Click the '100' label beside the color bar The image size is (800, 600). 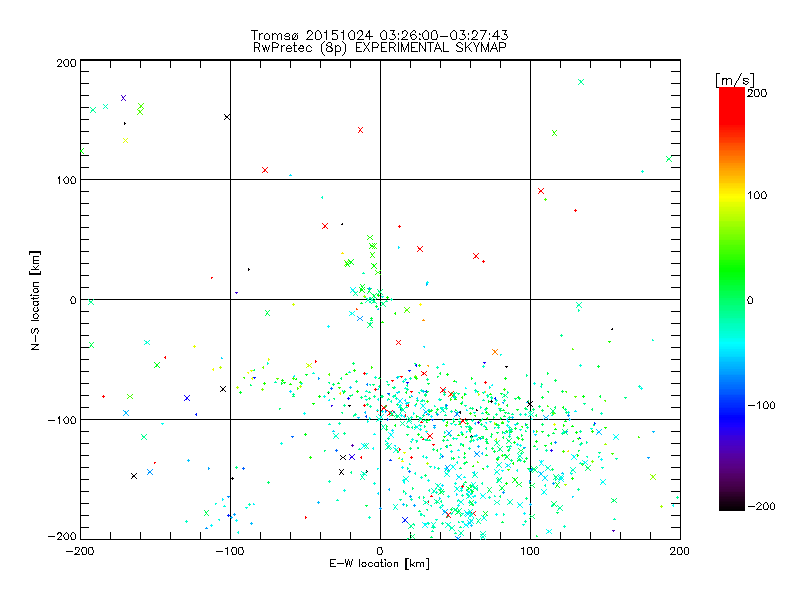click(x=757, y=195)
